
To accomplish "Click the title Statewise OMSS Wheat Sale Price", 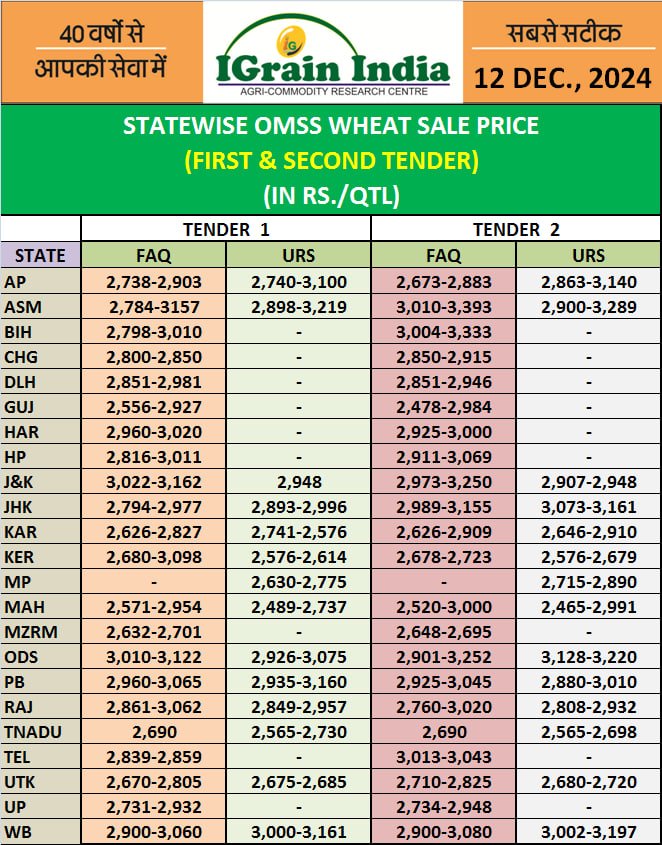I will point(330,126).
